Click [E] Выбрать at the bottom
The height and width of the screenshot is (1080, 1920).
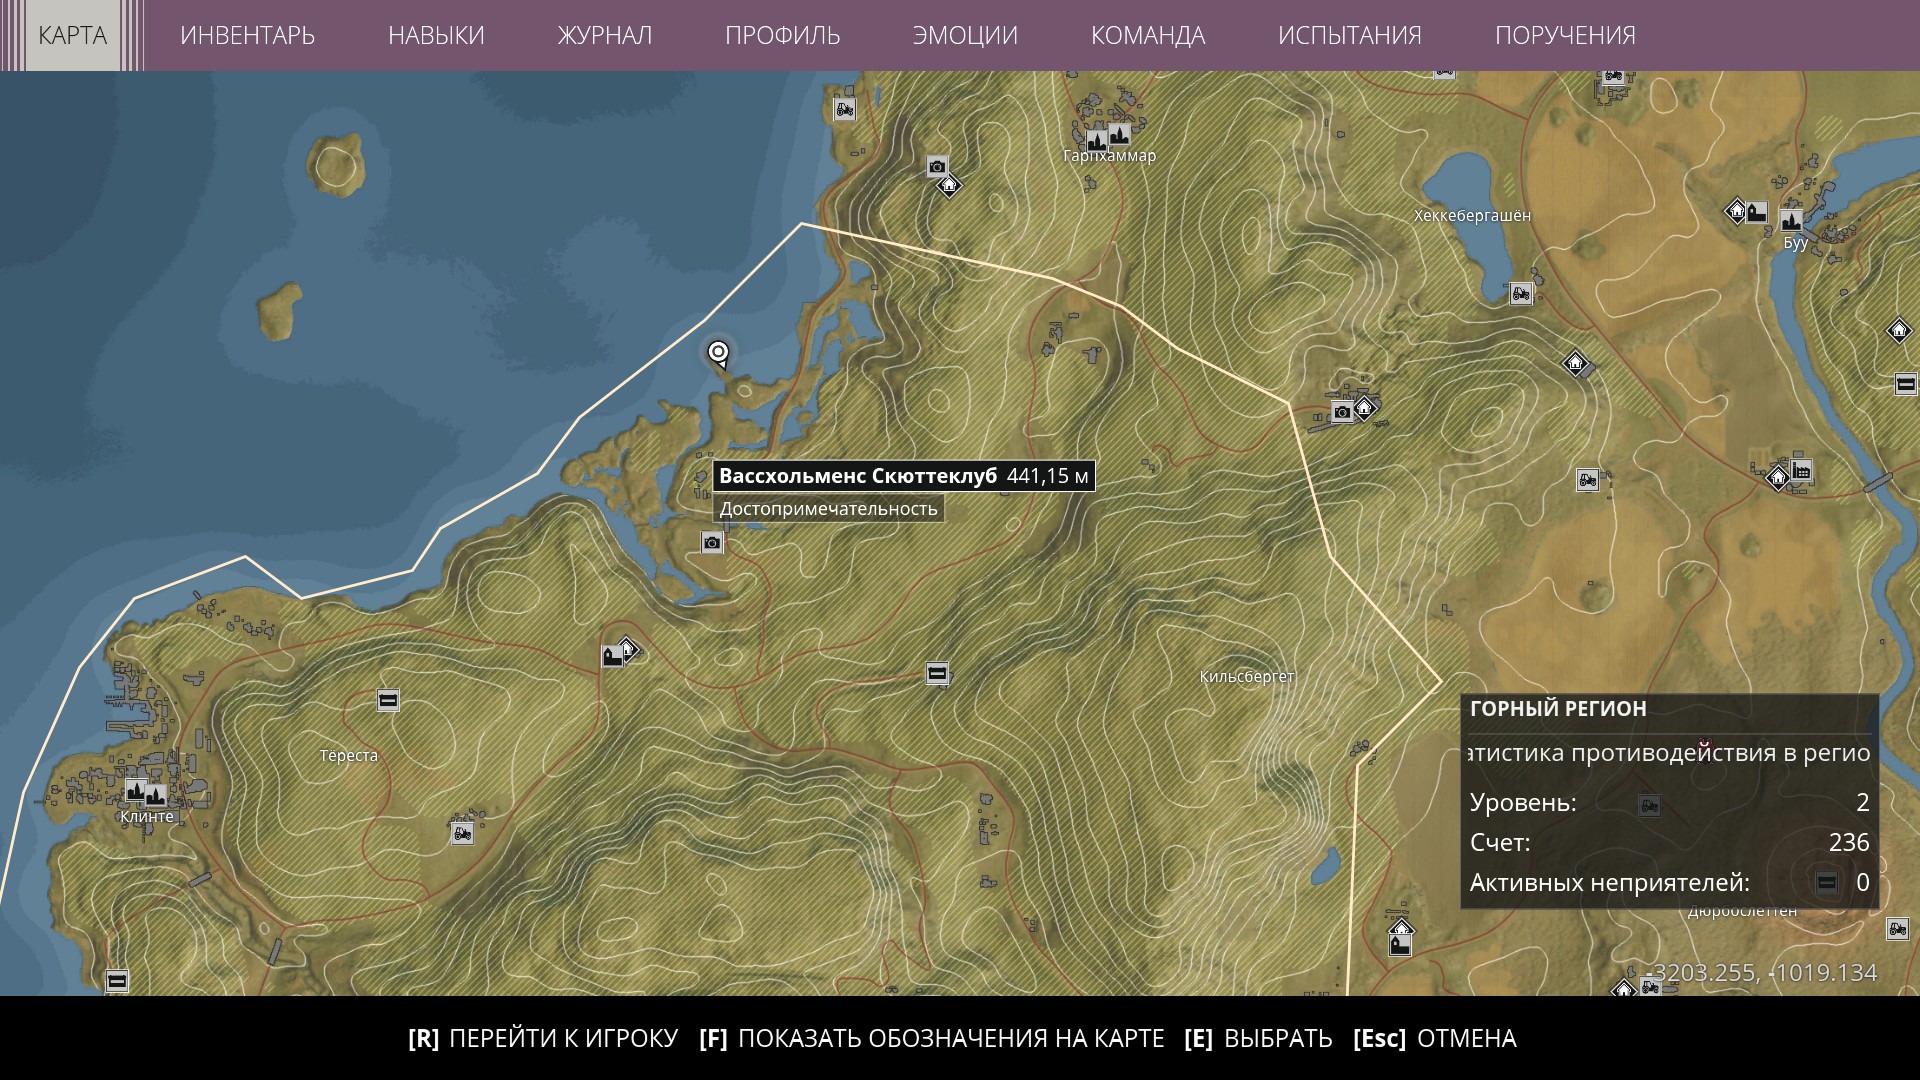1258,1038
